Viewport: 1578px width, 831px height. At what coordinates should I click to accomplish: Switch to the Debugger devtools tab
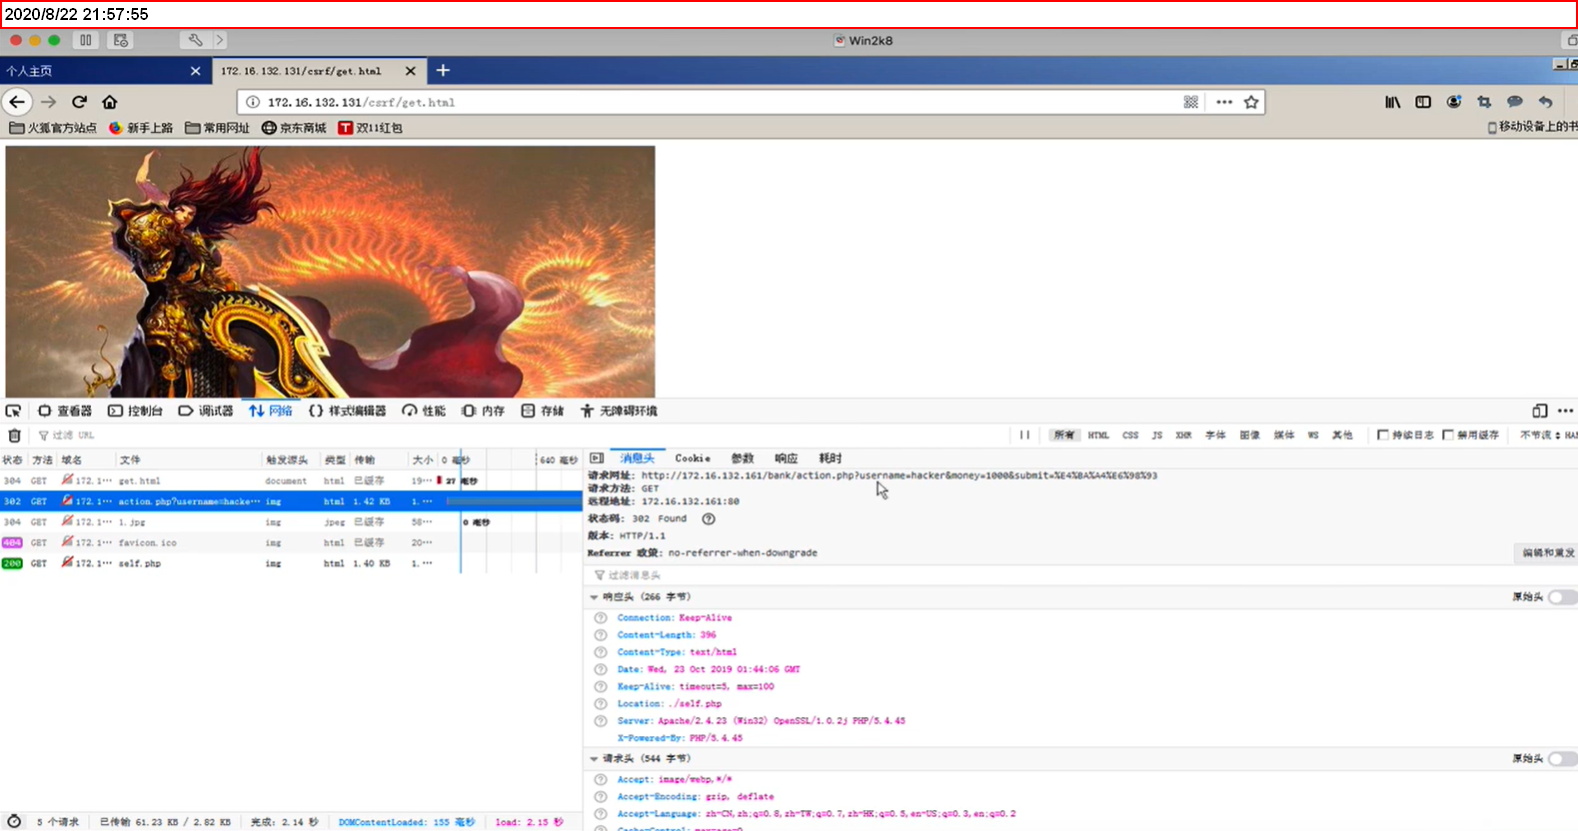[x=206, y=411]
